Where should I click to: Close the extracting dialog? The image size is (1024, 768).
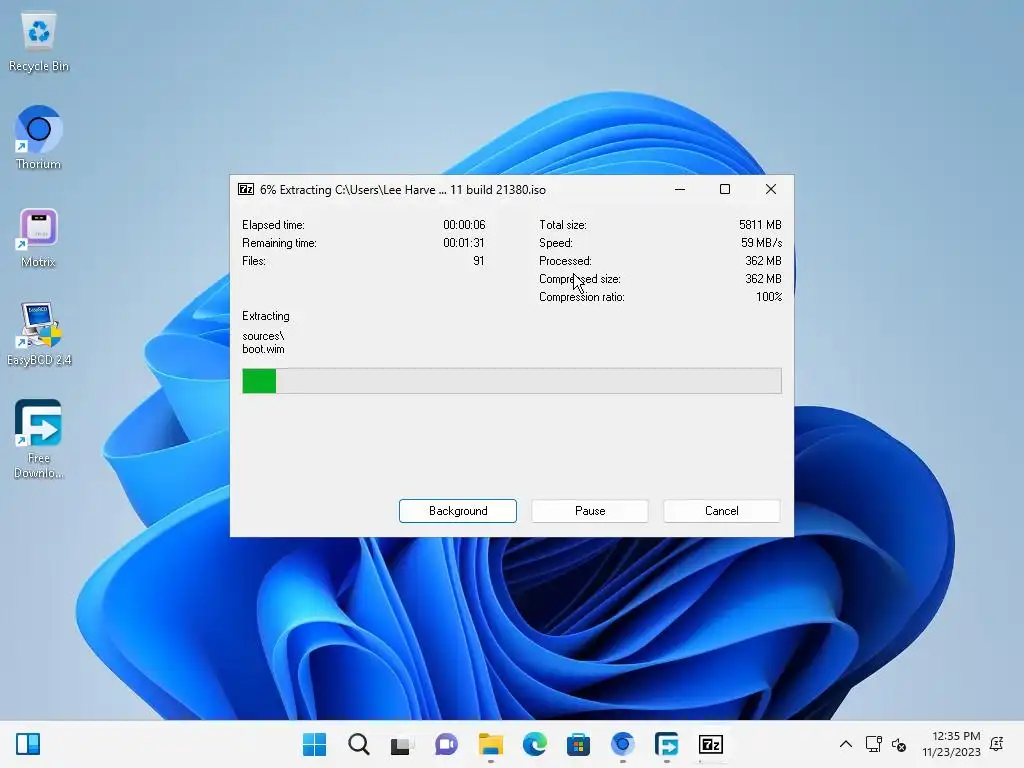[x=771, y=189]
